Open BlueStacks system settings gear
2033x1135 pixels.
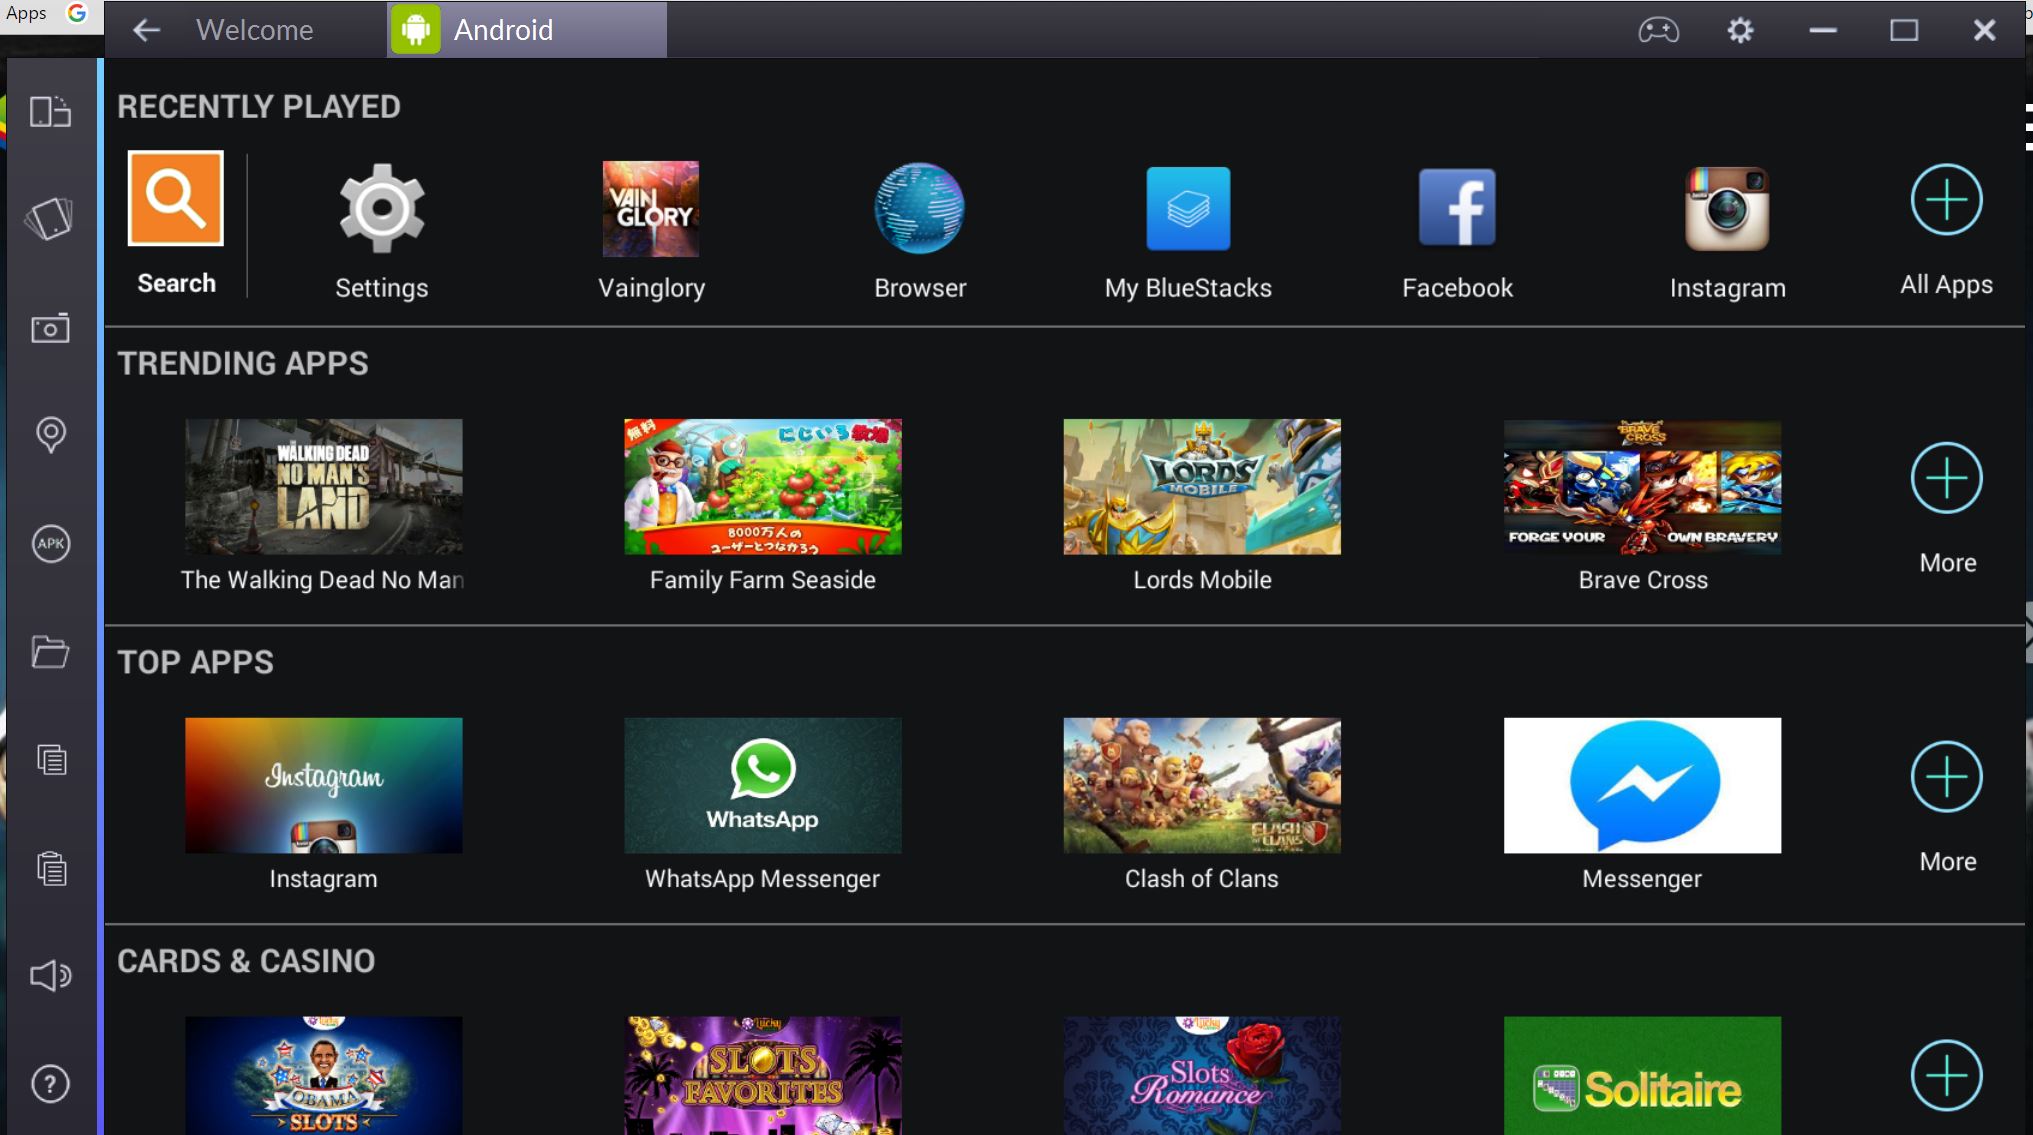tap(1741, 28)
